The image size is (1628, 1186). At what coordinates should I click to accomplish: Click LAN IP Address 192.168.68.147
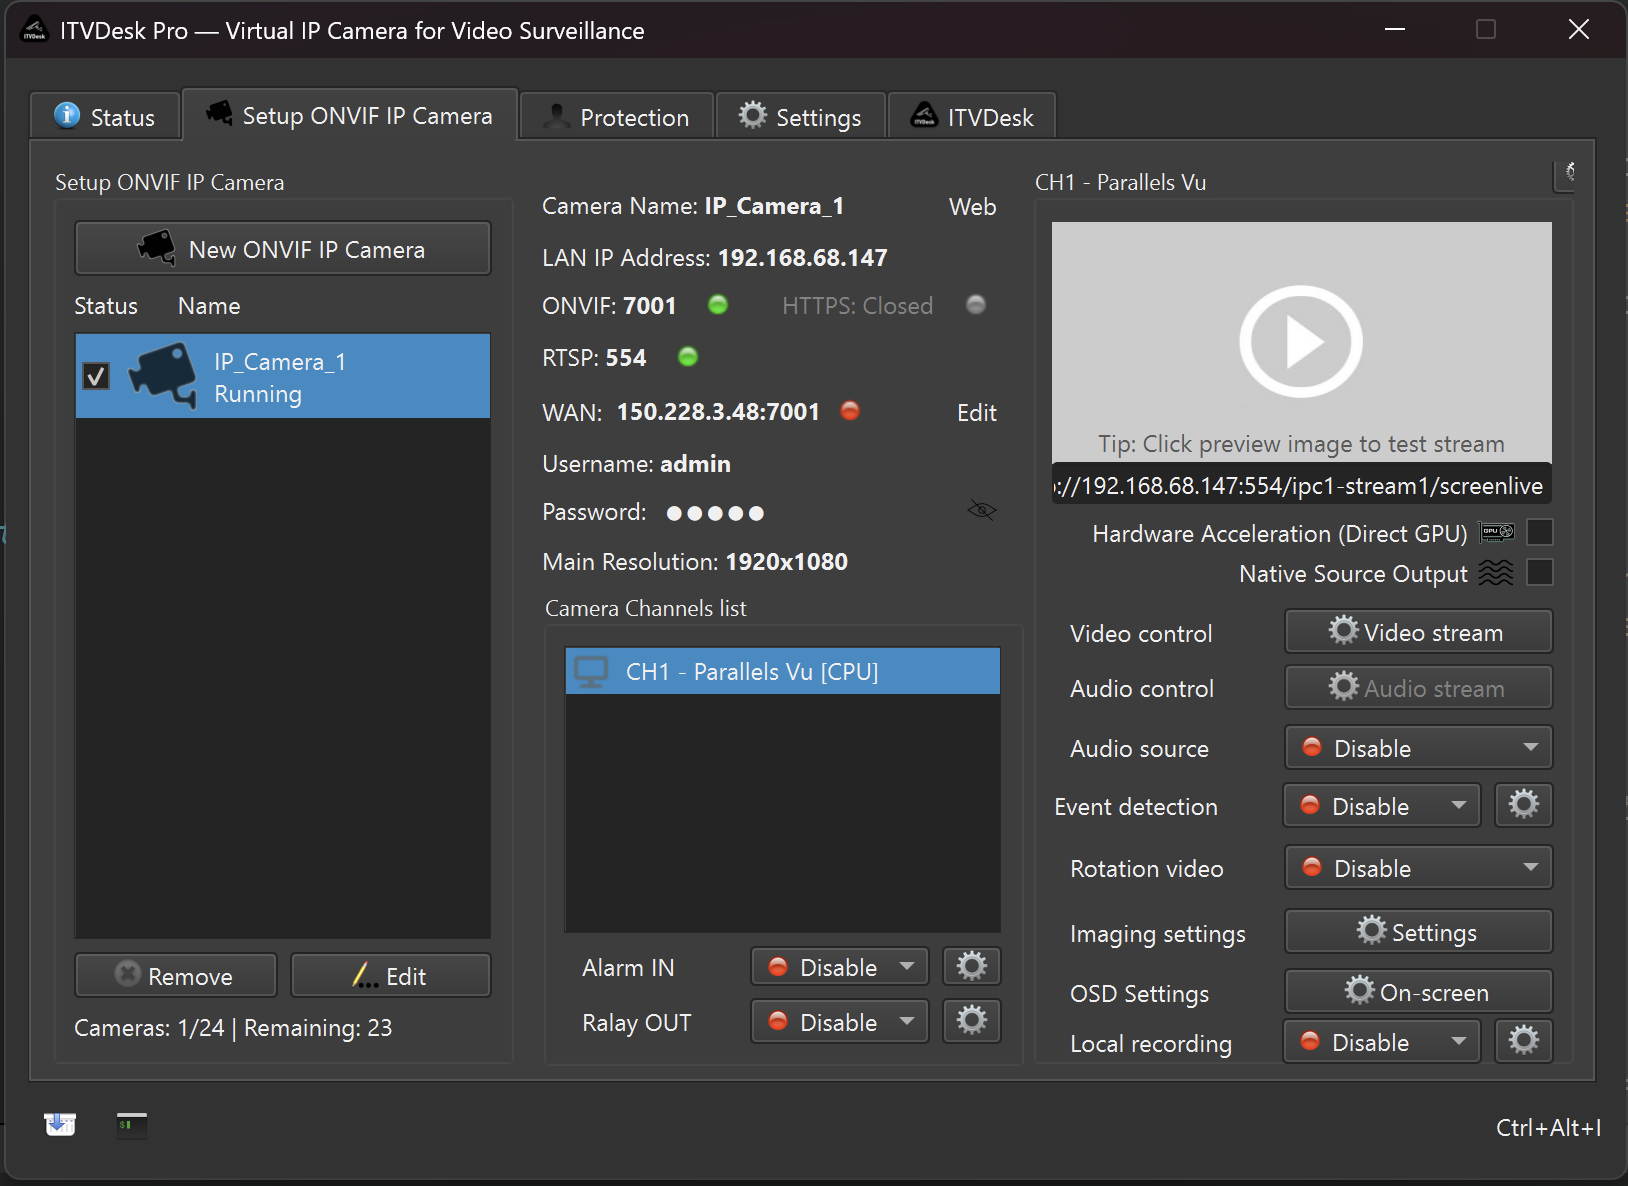pyautogui.click(x=802, y=258)
